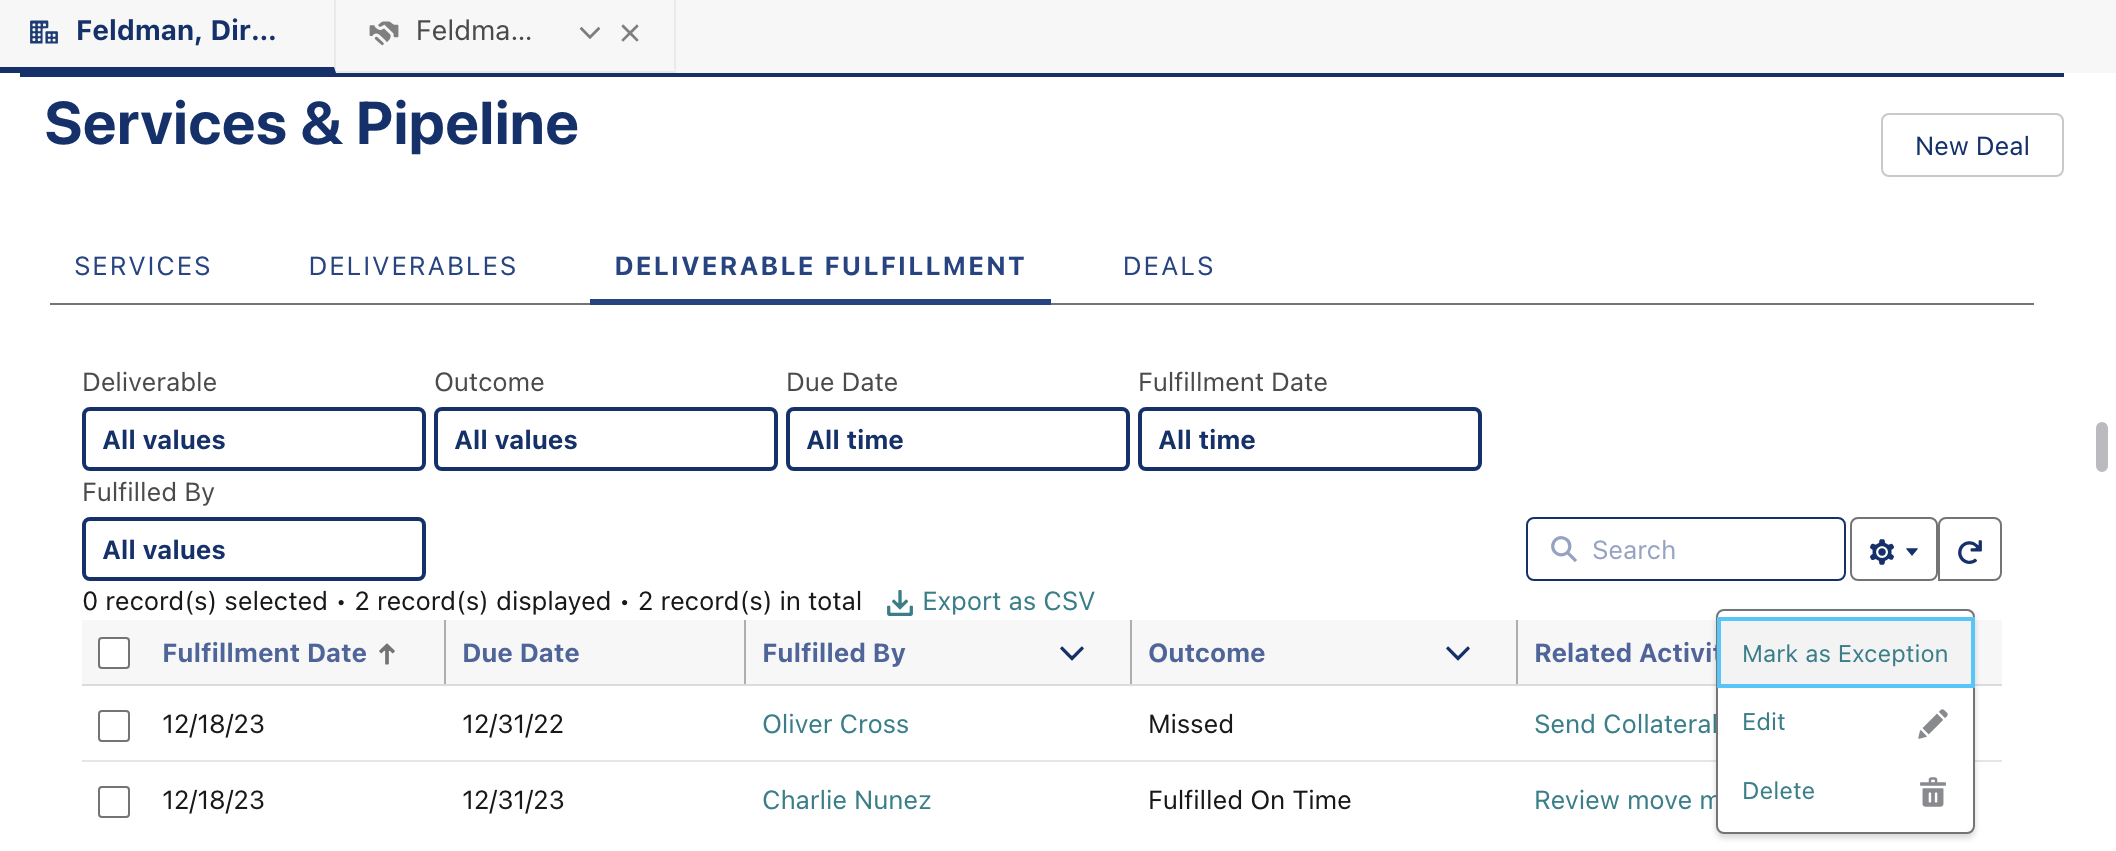Viewport: 2116px width, 851px height.
Task: Click the pencil icon next to Edit
Action: click(1932, 723)
